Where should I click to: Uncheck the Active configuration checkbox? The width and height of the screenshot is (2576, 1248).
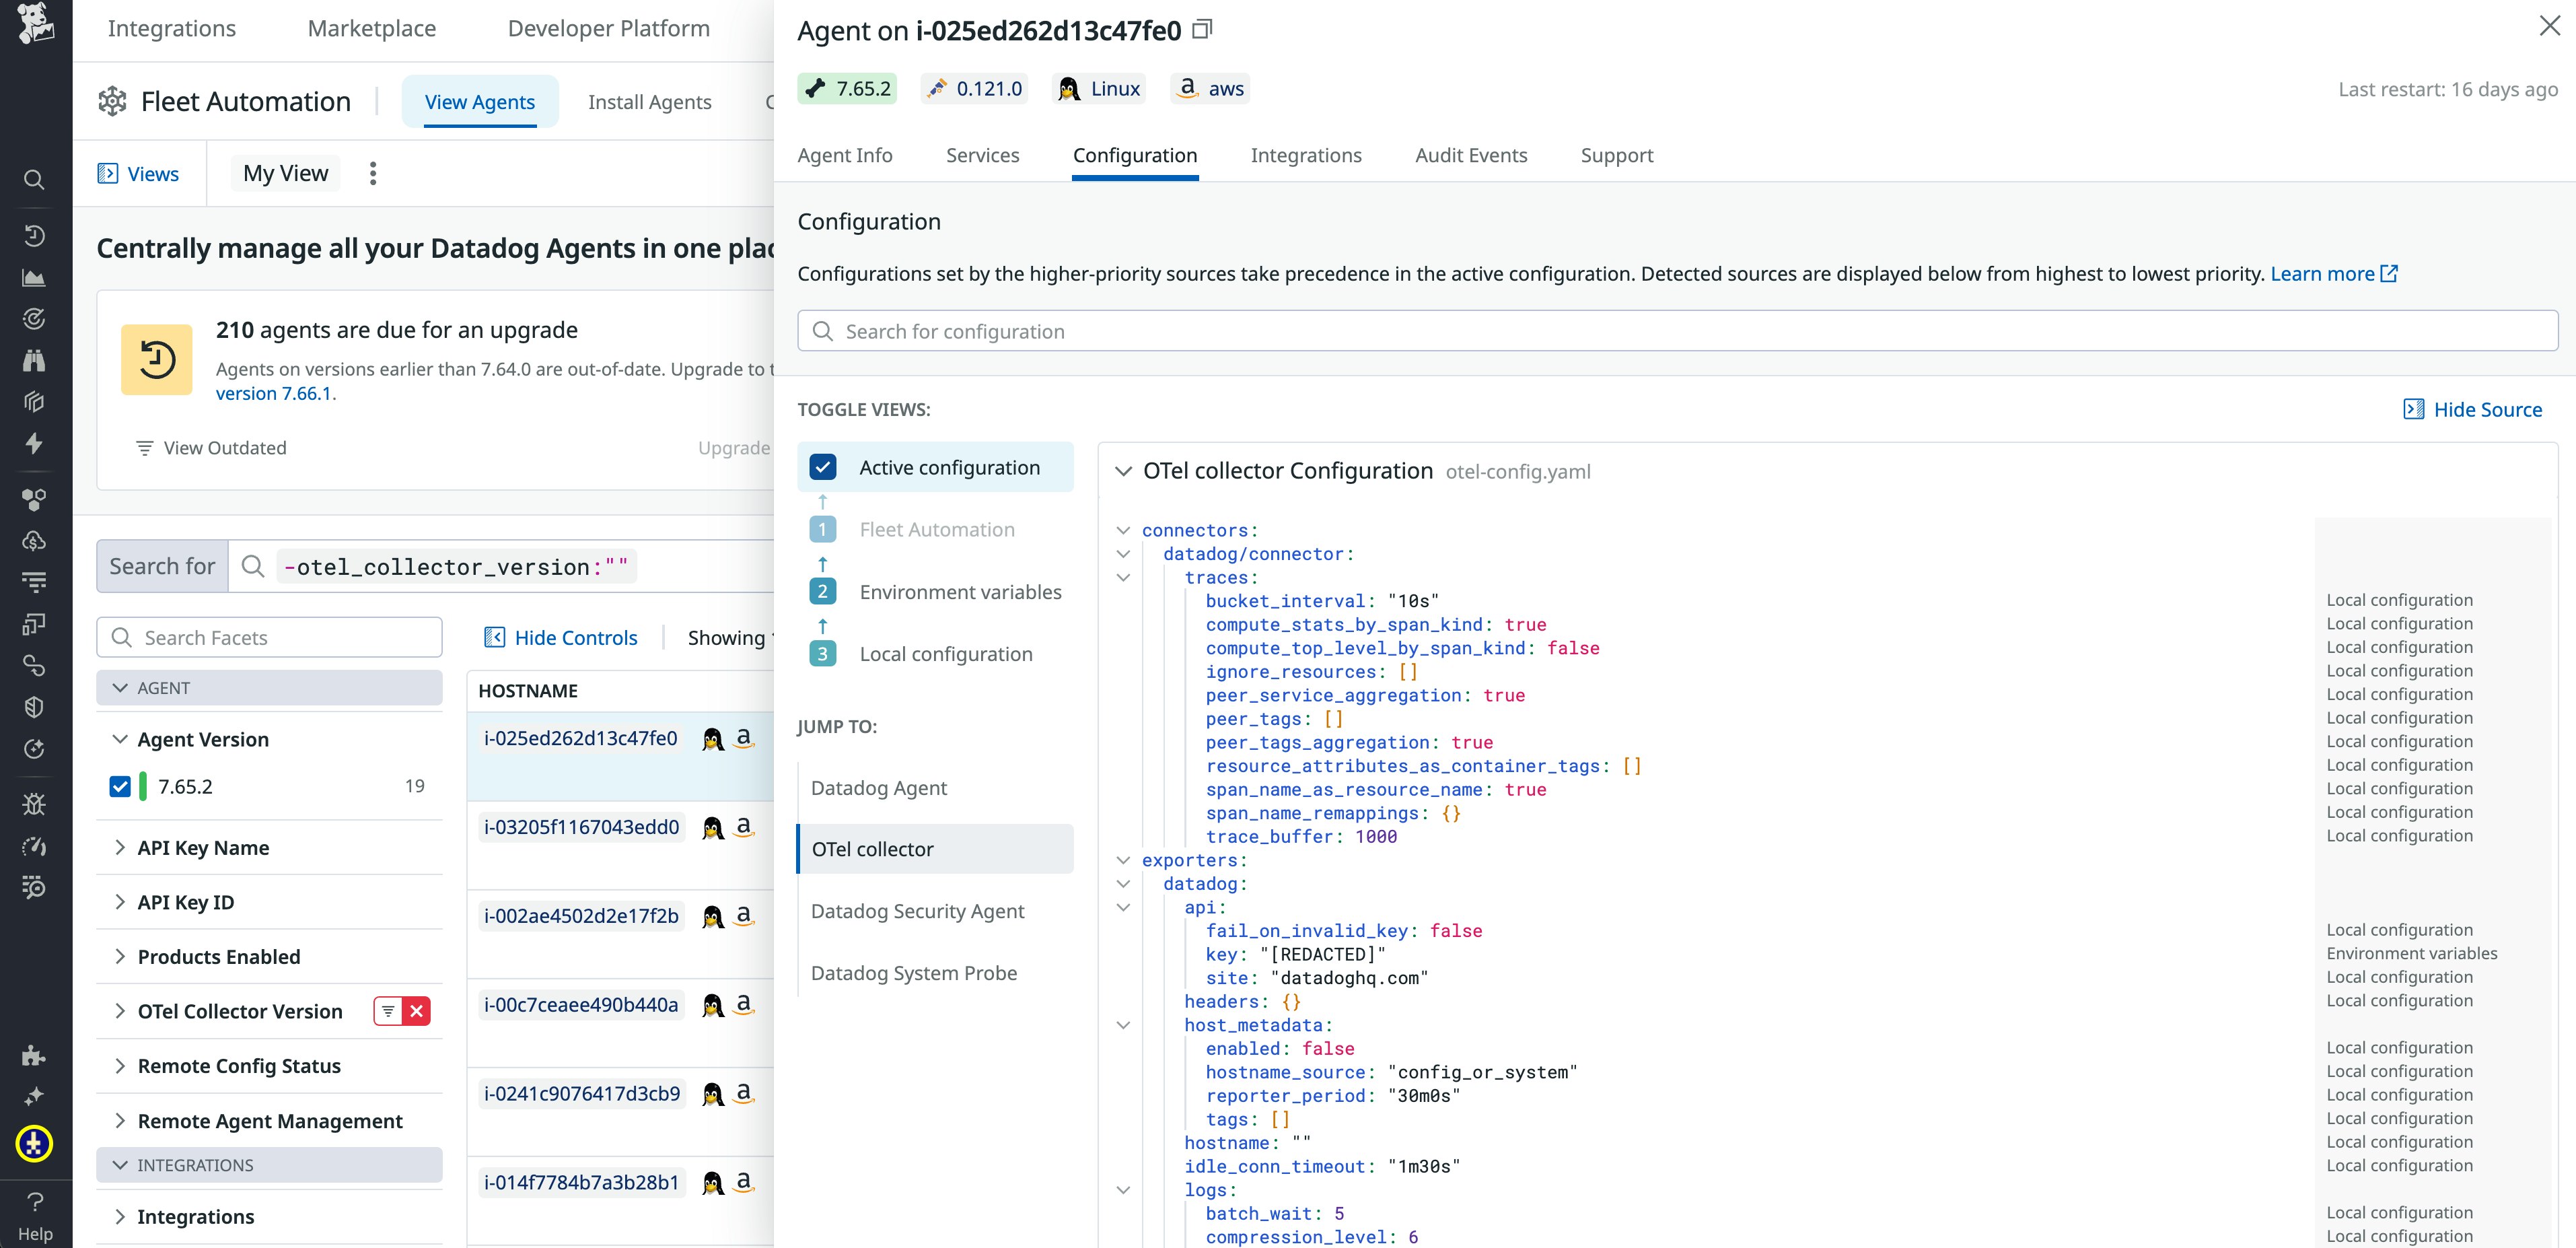(x=823, y=467)
